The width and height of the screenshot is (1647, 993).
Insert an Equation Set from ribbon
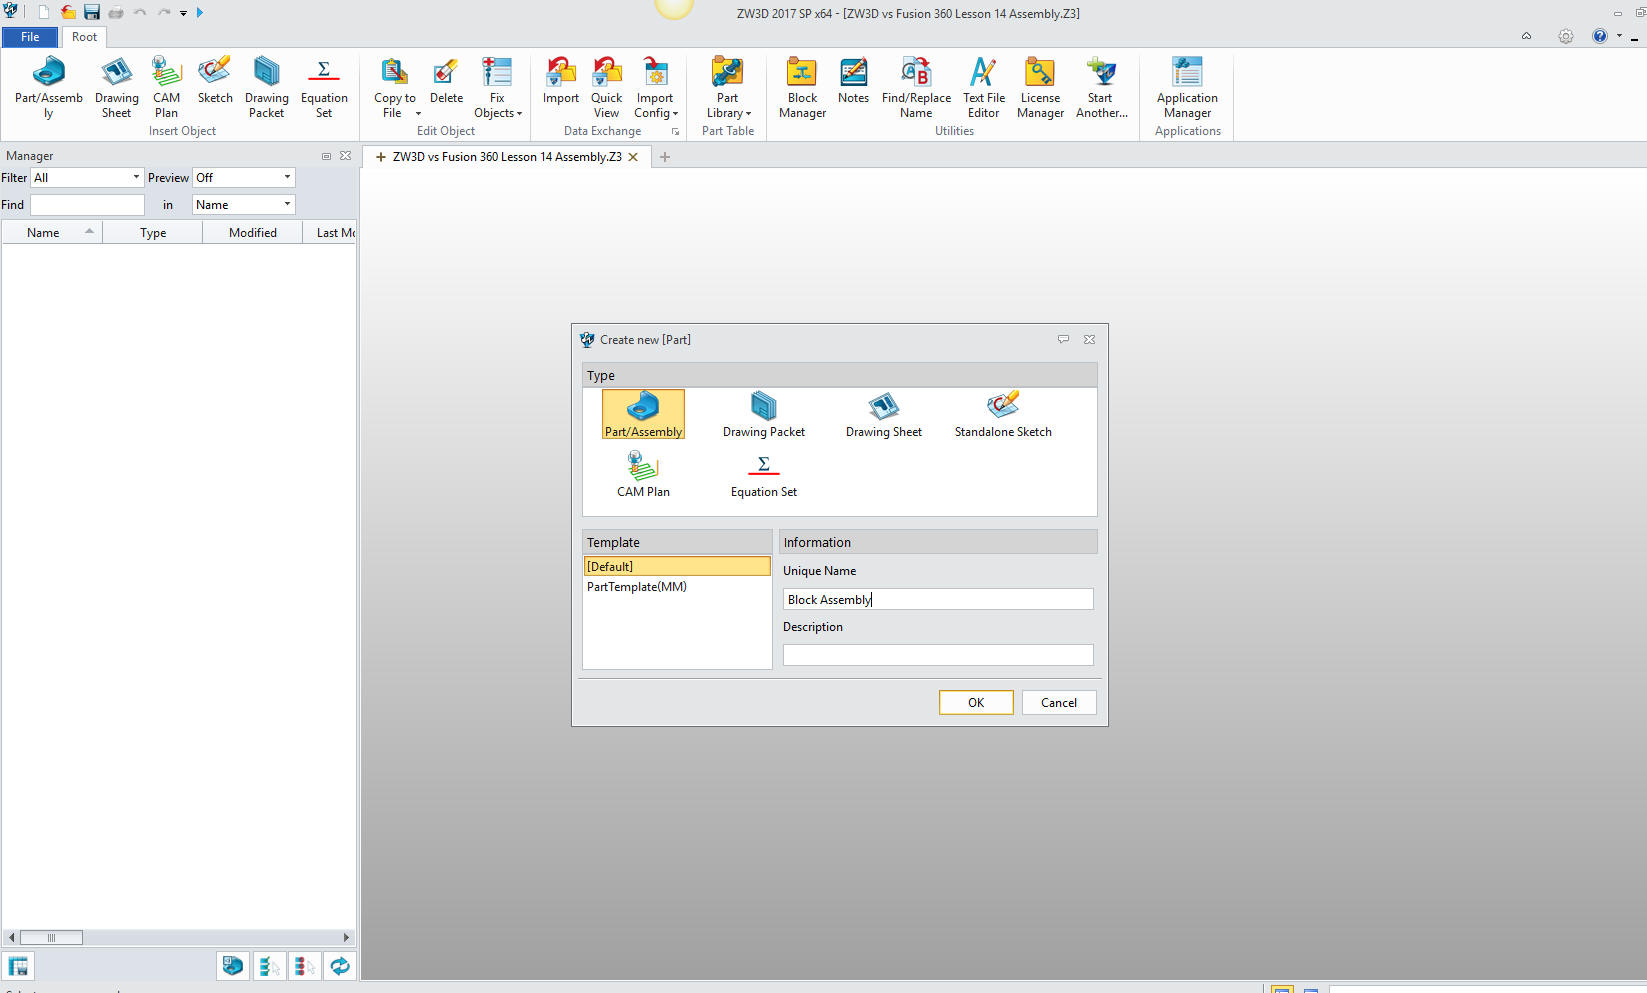coord(324,87)
